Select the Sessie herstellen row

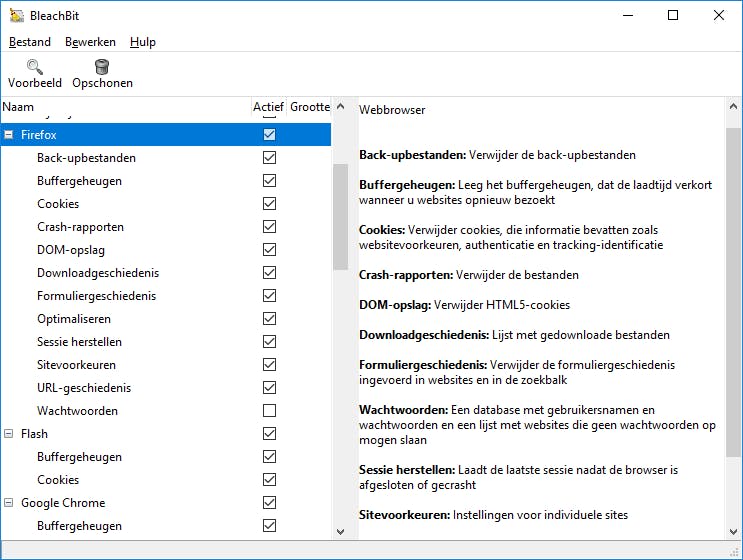click(x=166, y=342)
